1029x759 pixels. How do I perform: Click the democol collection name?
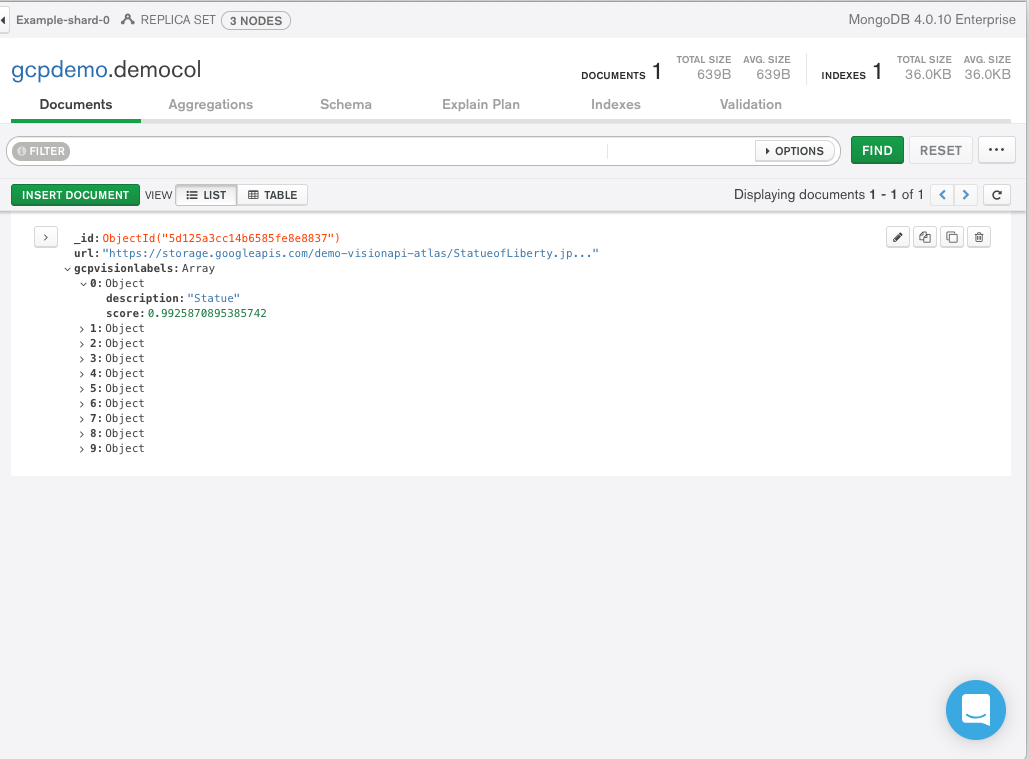[158, 70]
